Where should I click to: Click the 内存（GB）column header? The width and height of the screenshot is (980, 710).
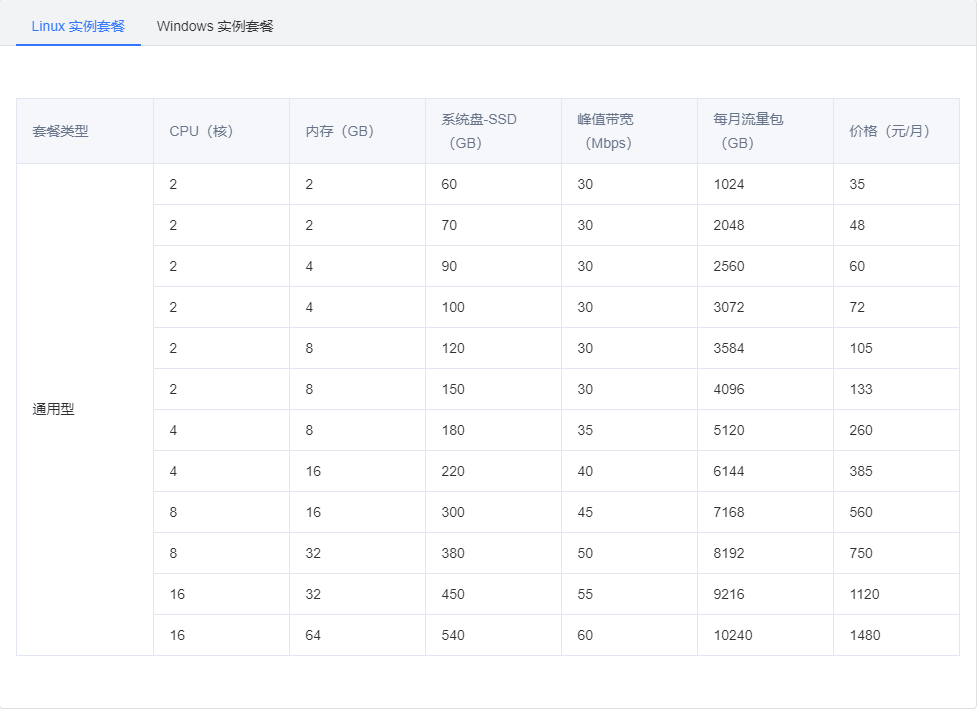(341, 131)
